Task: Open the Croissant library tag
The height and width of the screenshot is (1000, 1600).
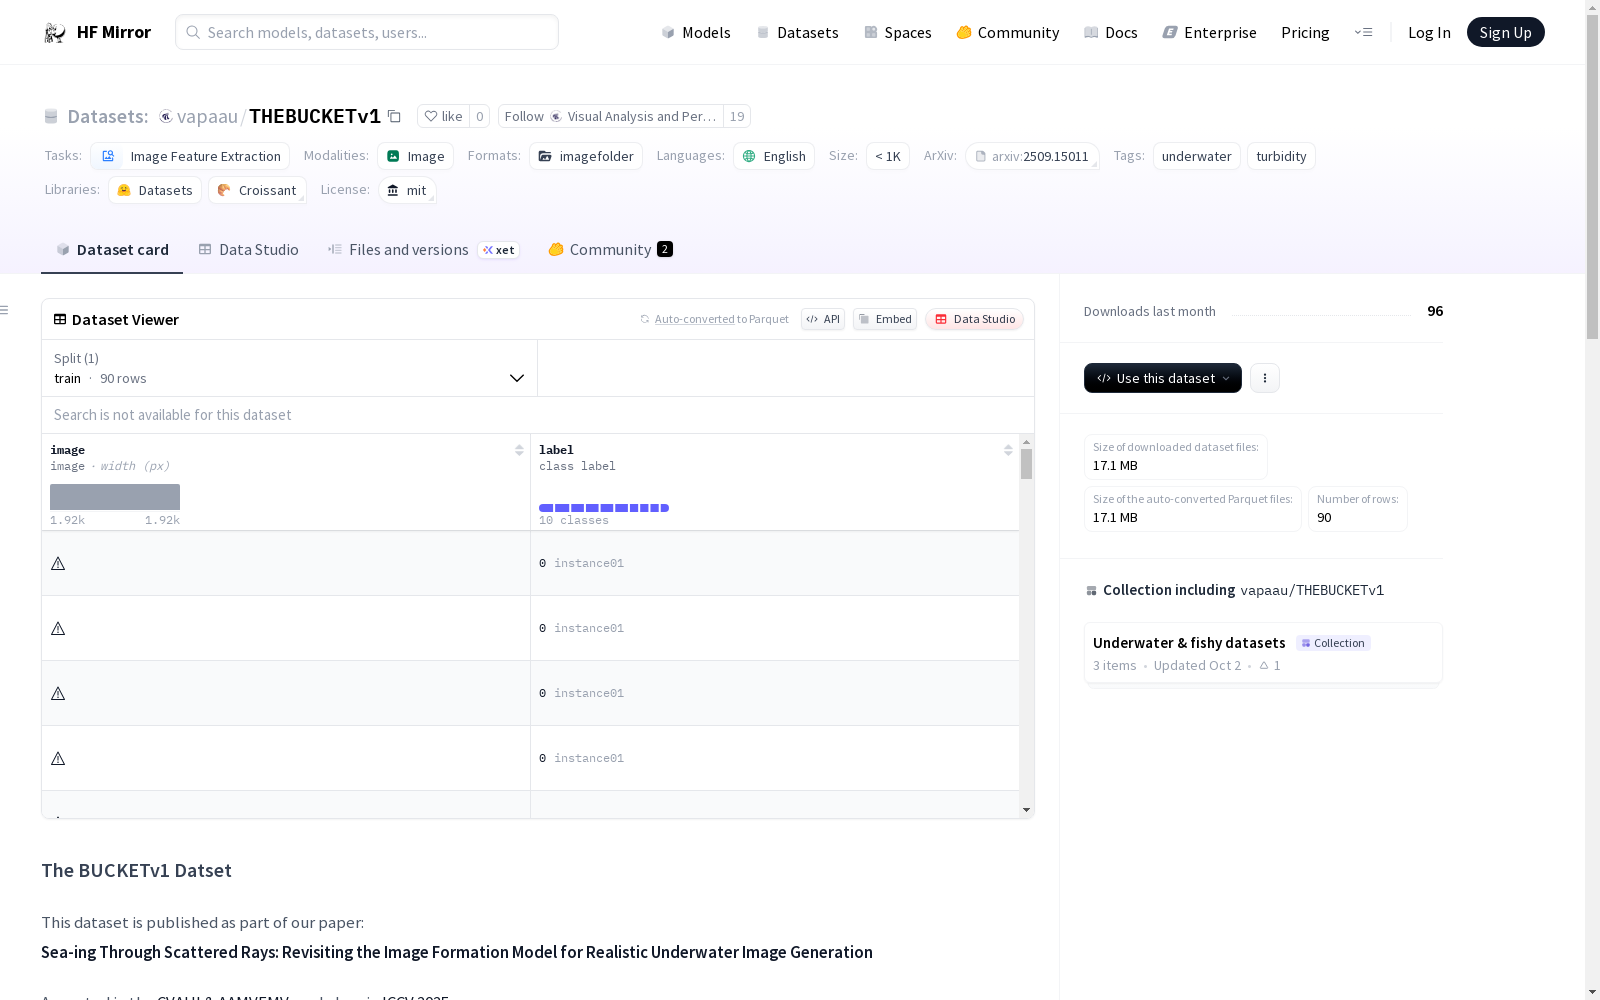Action: click(257, 190)
